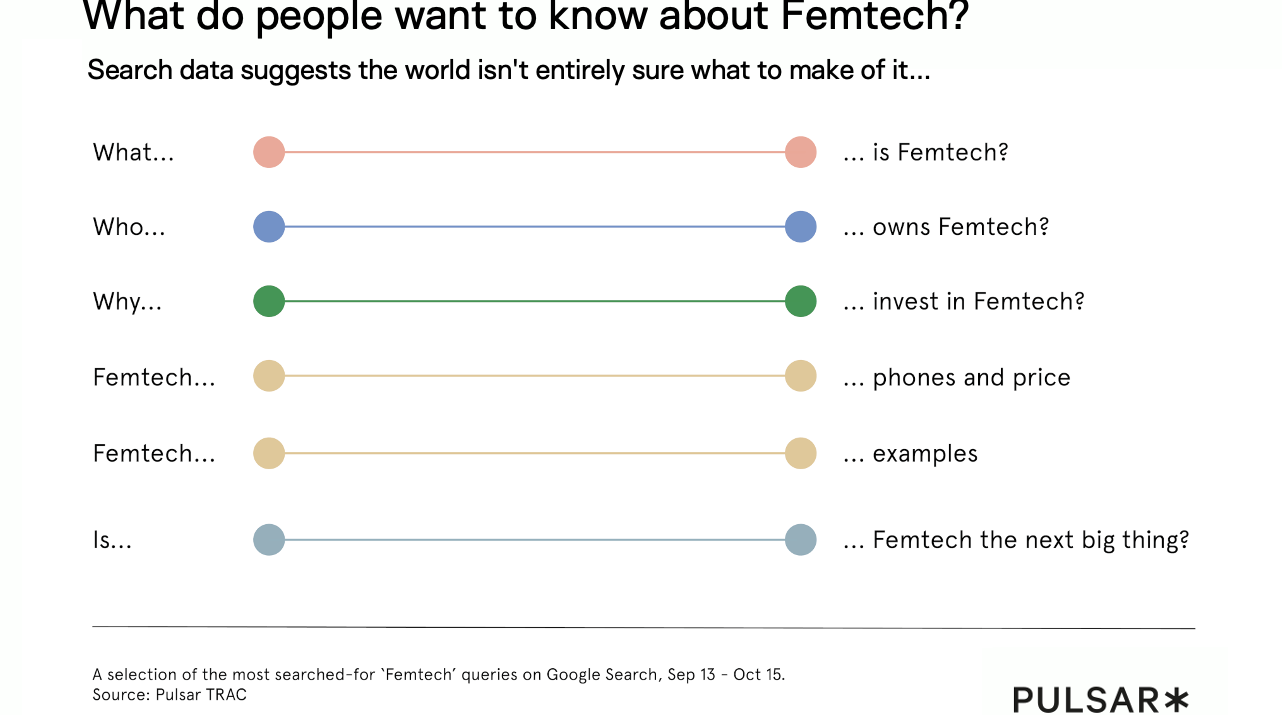Click the "Source: Pulsar TRAC" text
Image resolution: width=1282 pixels, height=715 pixels.
169,694
